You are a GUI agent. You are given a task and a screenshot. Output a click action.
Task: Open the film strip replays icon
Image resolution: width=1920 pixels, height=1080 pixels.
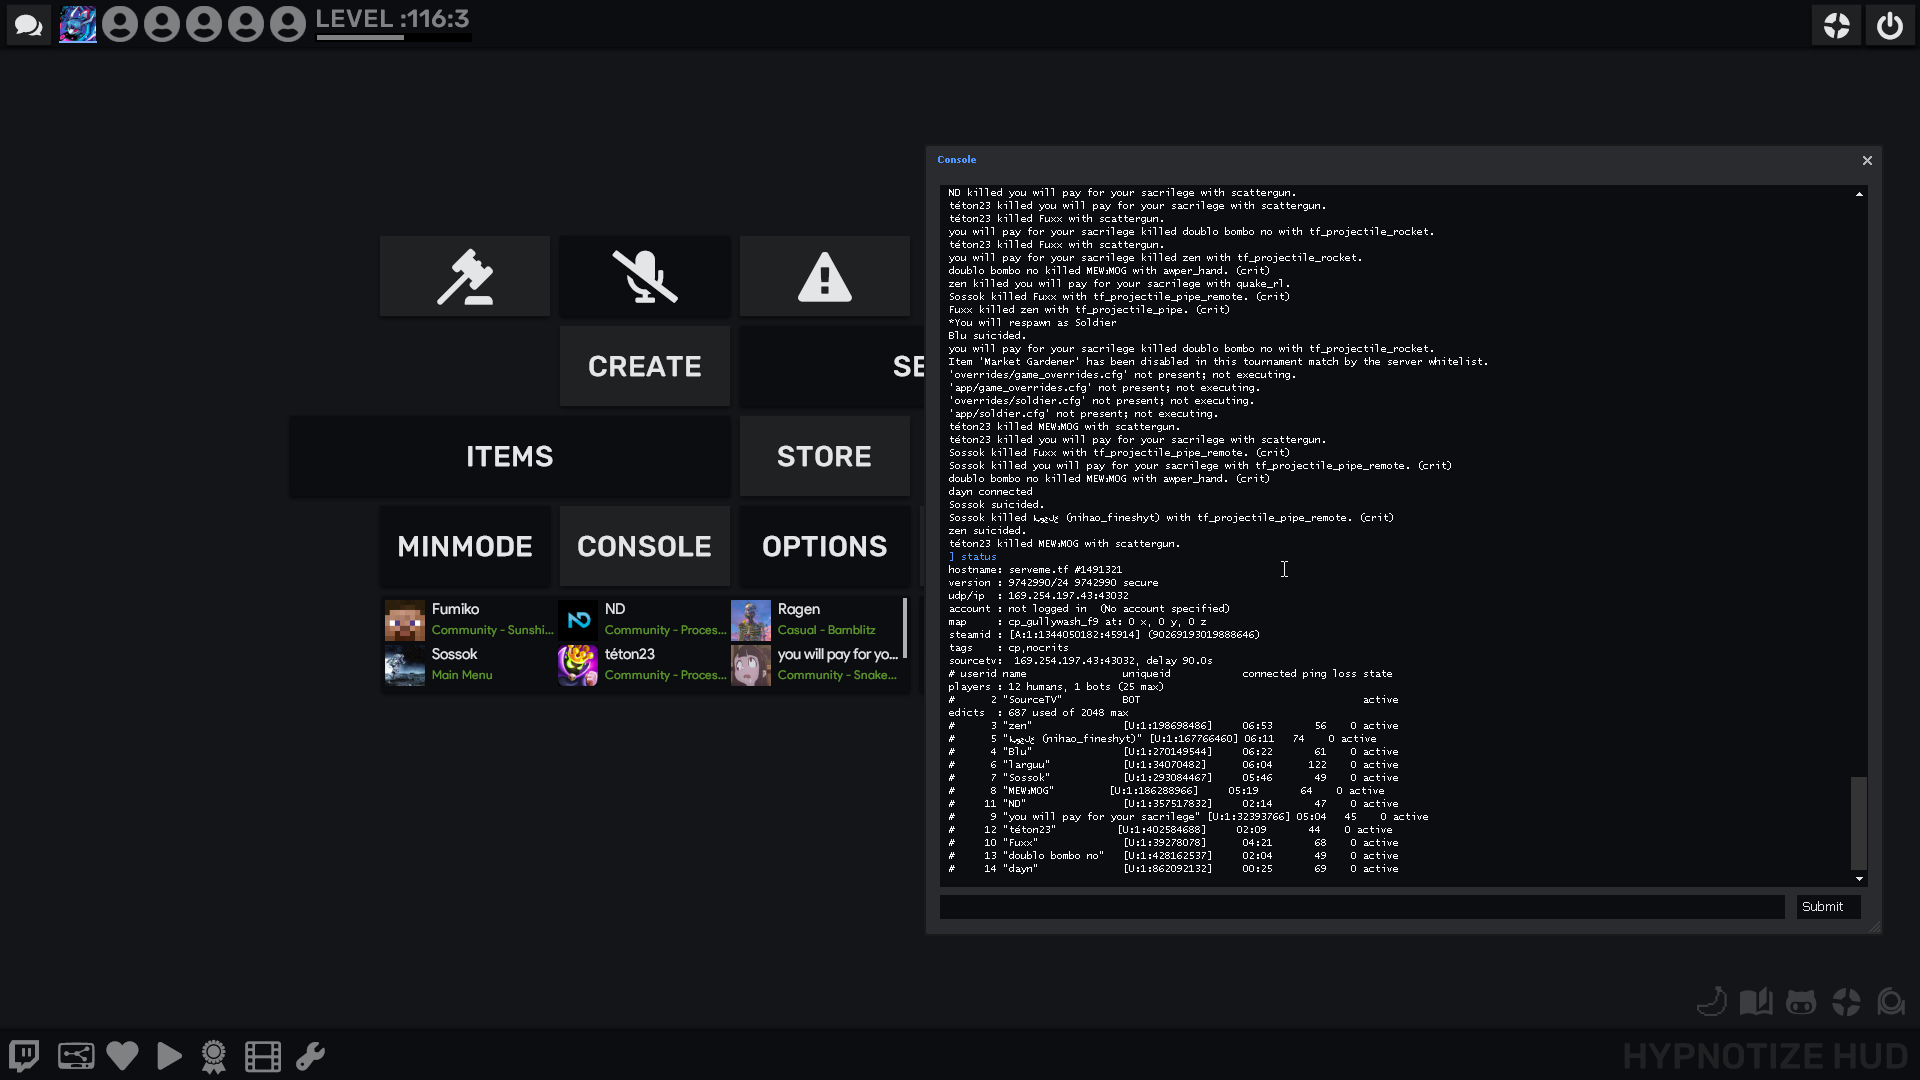click(263, 1056)
